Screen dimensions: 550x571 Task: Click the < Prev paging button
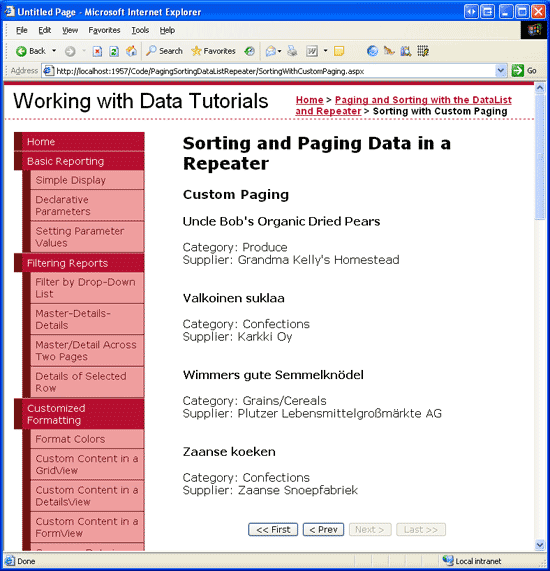(323, 529)
